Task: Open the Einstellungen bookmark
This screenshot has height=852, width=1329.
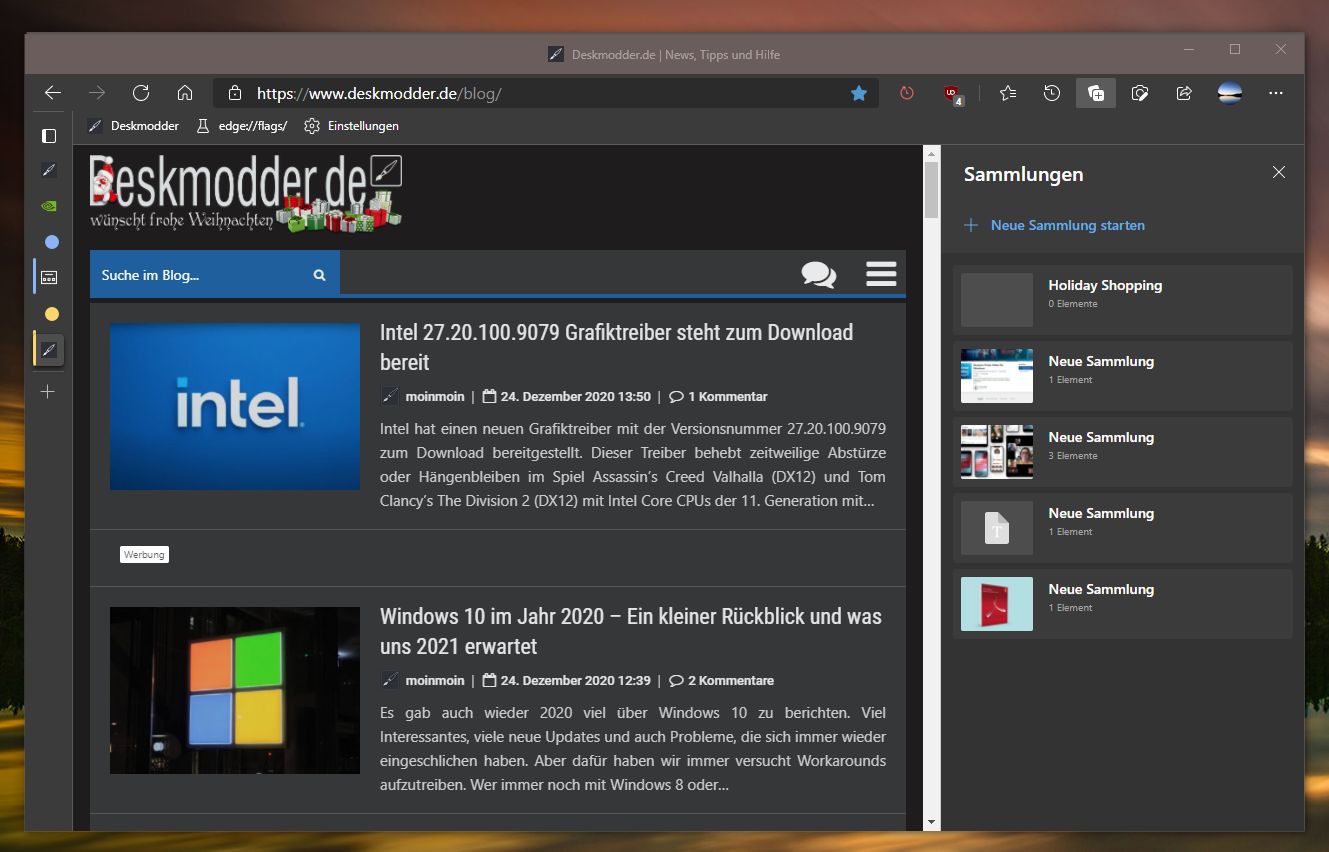Action: coord(351,126)
